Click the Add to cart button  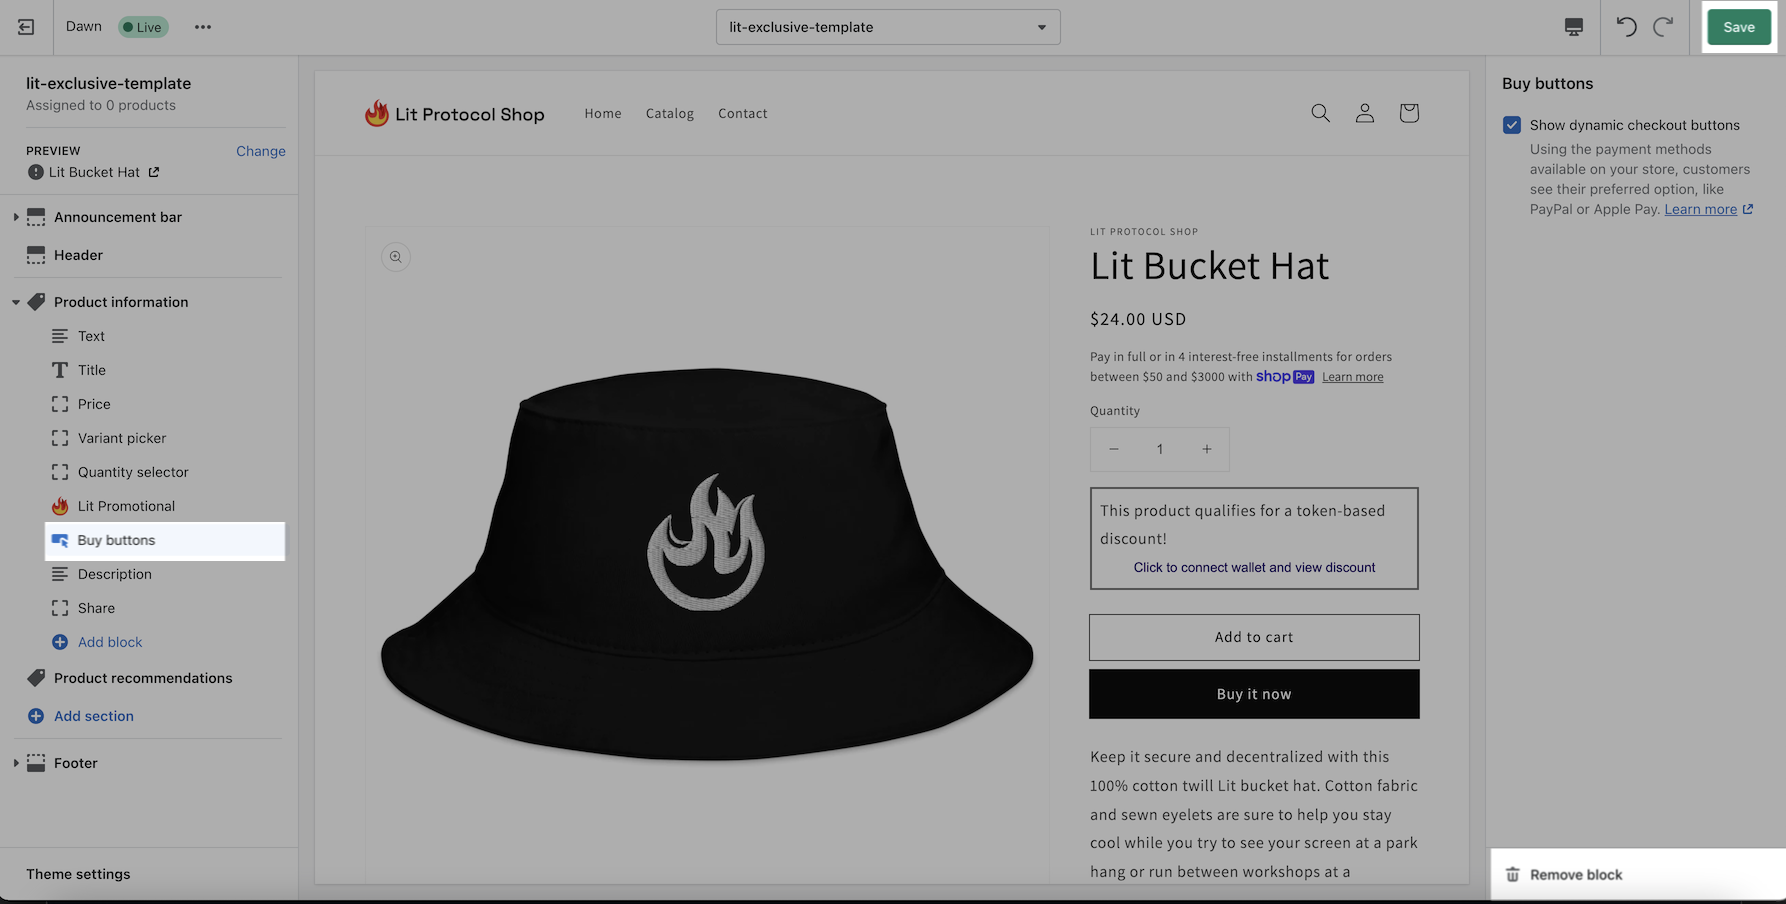[x=1254, y=637]
